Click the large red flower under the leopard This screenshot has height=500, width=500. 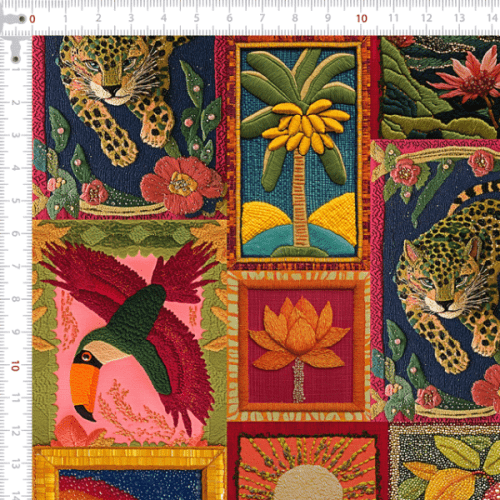[x=182, y=185]
